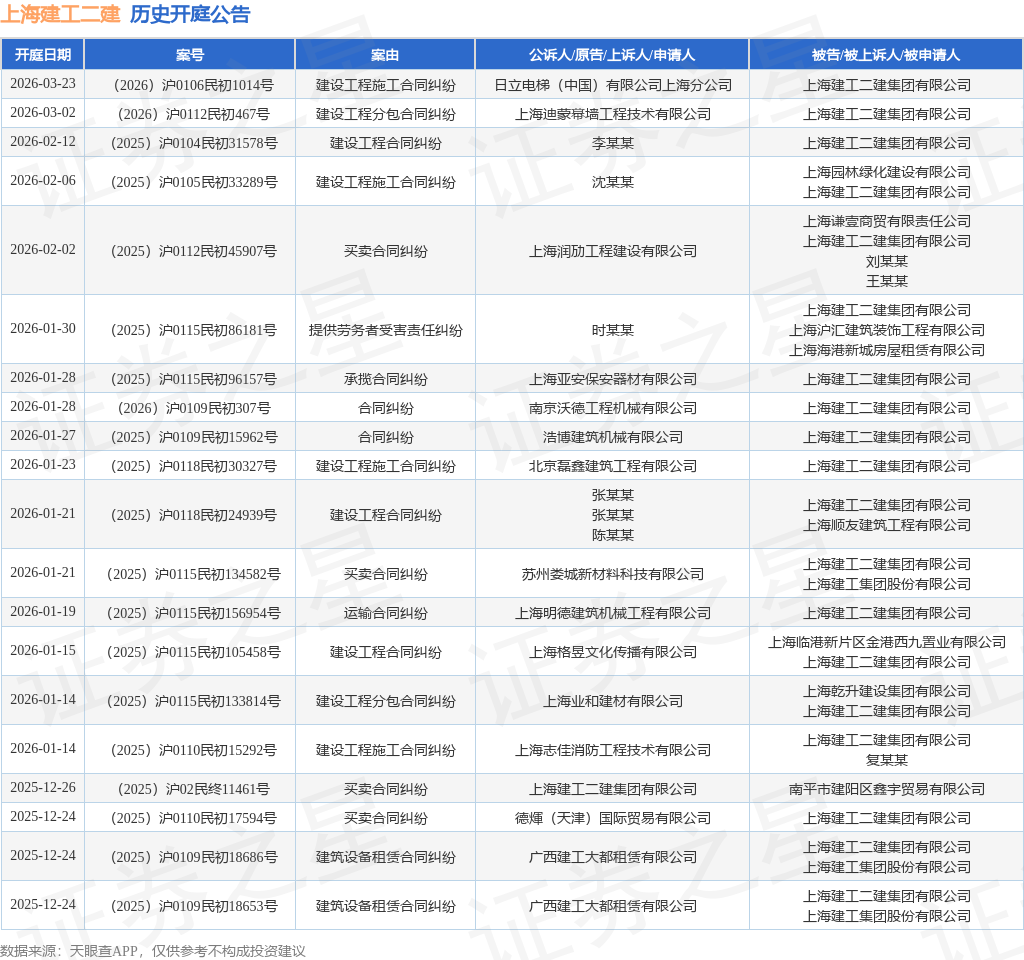Click case number (2025)沪0105民初33289号
Viewport: 1024px width, 960px height.
click(x=190, y=182)
